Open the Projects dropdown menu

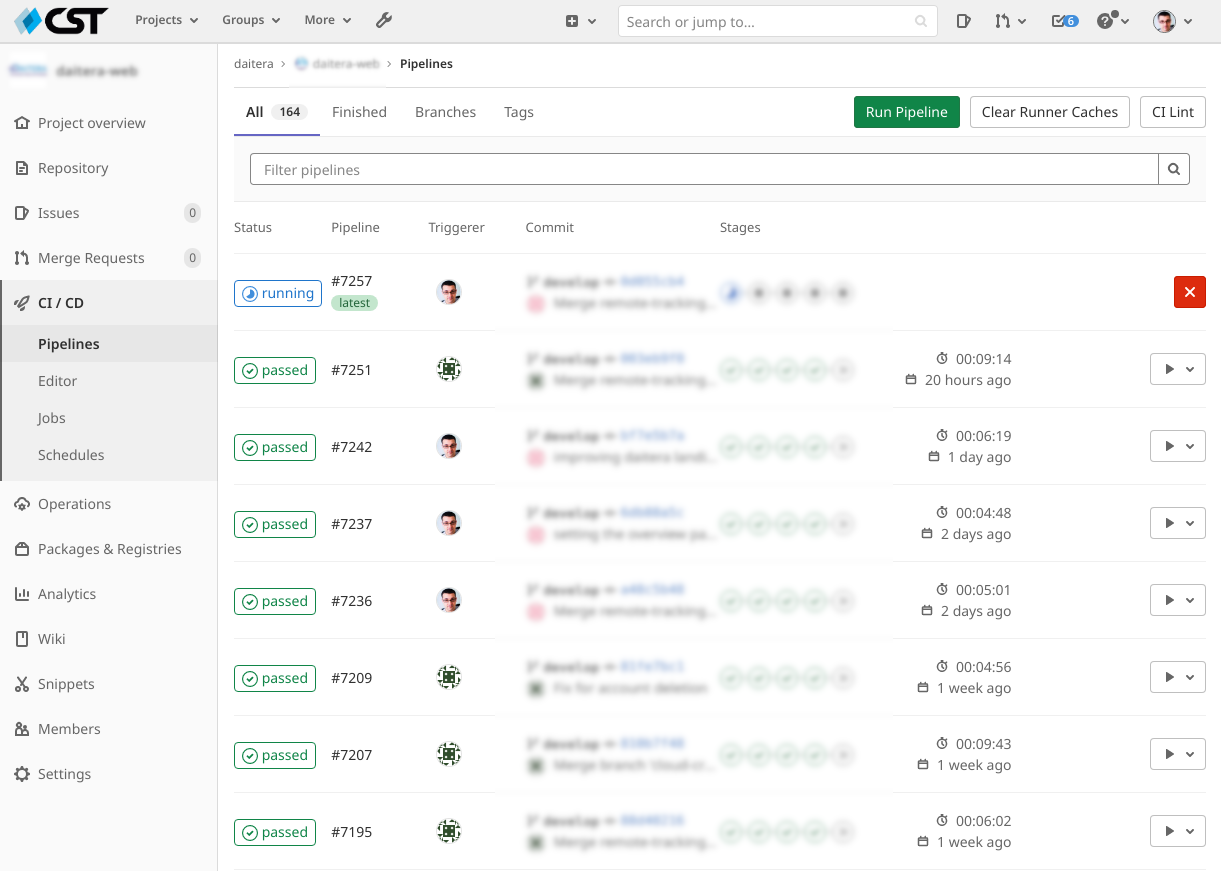tap(166, 20)
